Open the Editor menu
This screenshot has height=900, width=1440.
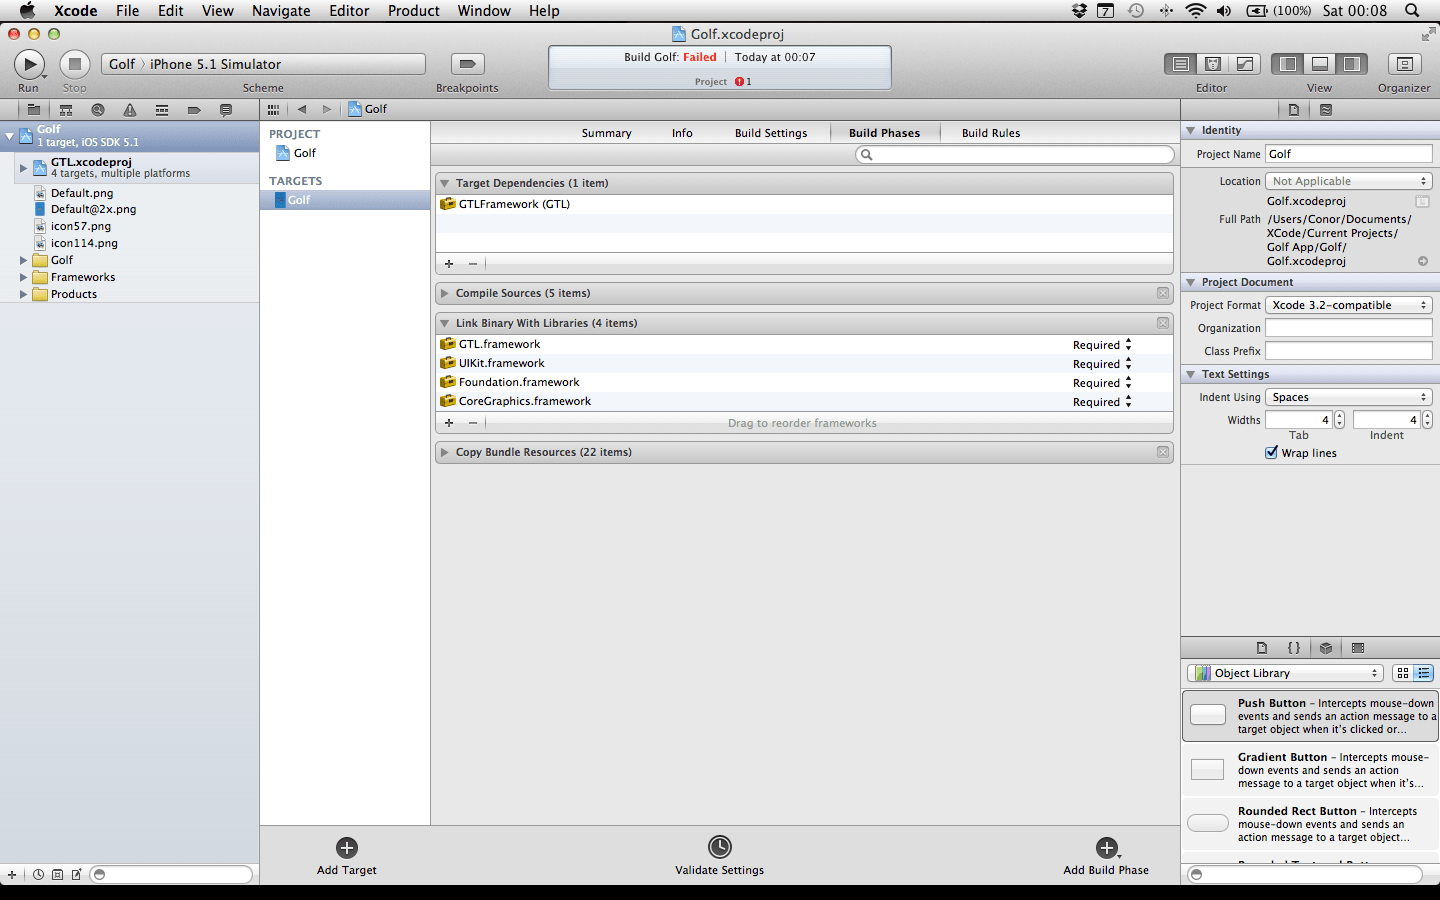click(349, 11)
